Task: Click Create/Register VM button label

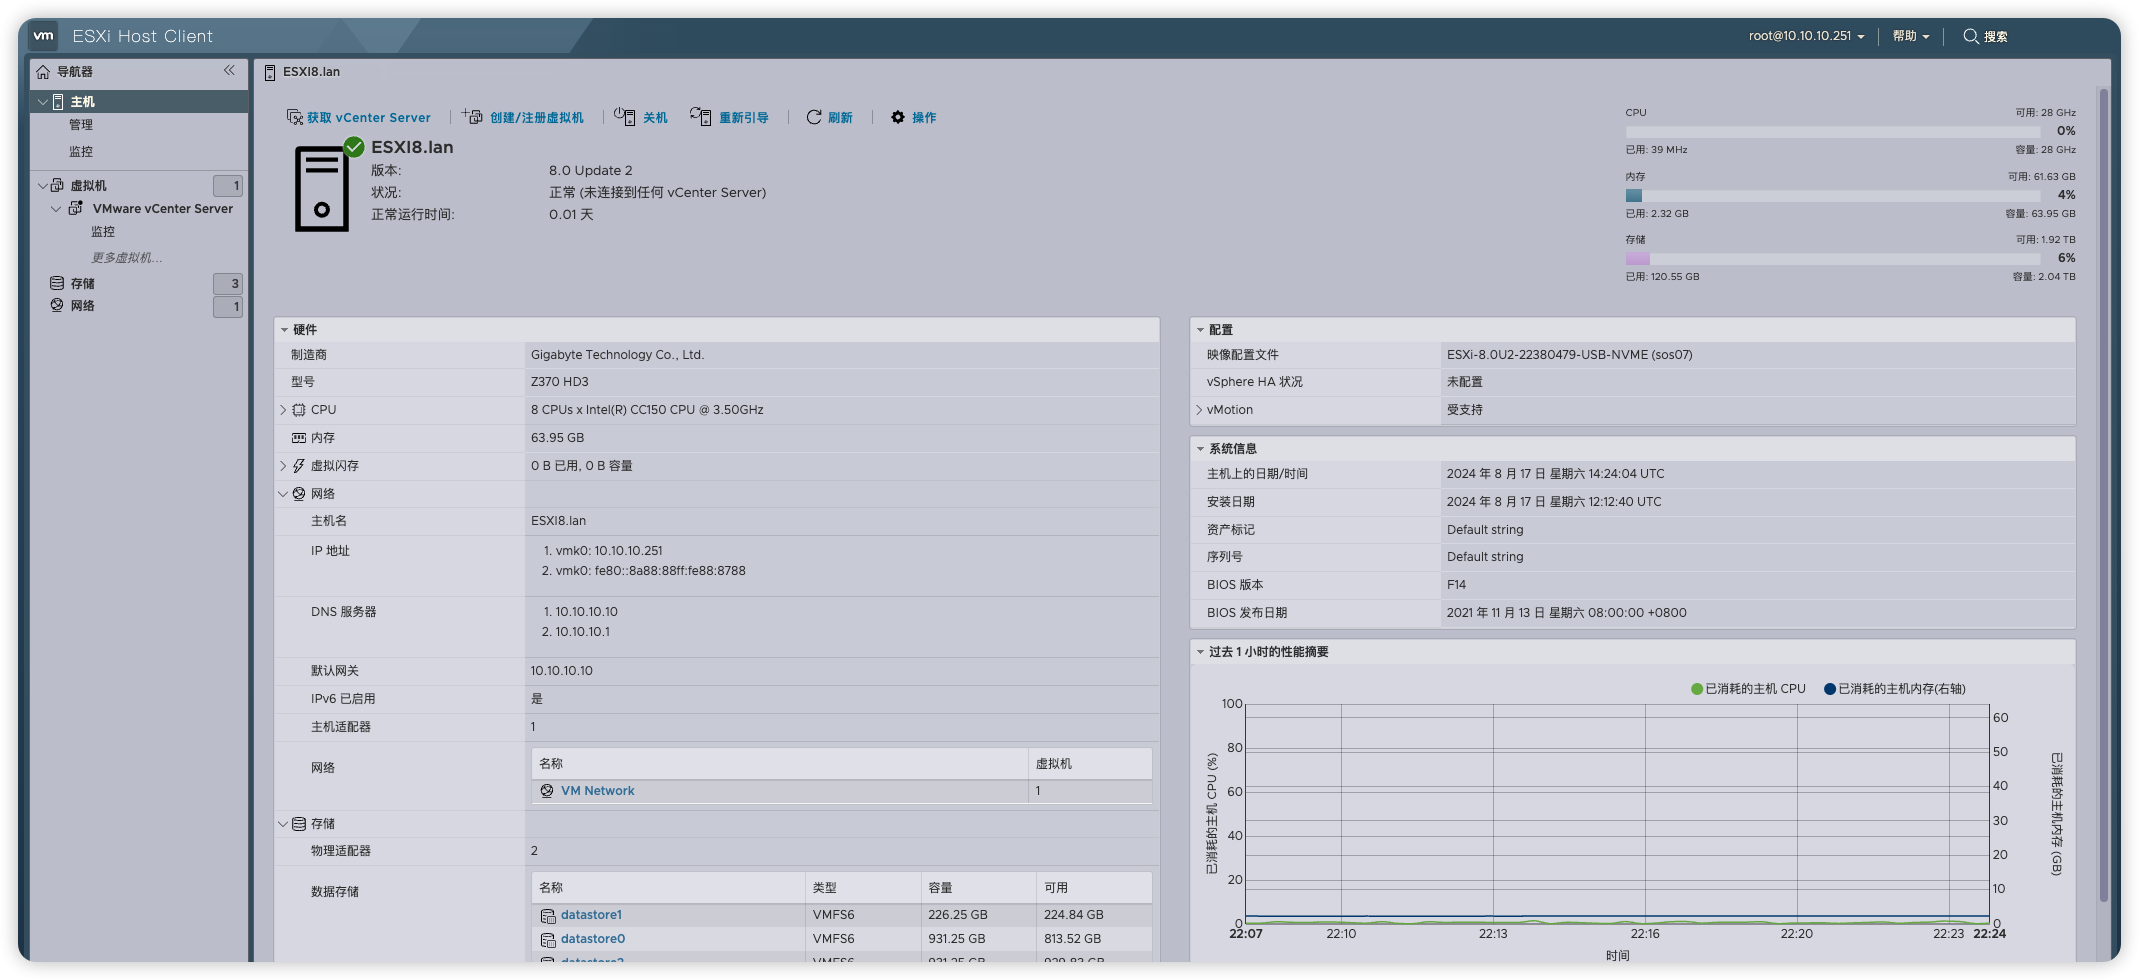Action: (x=537, y=118)
